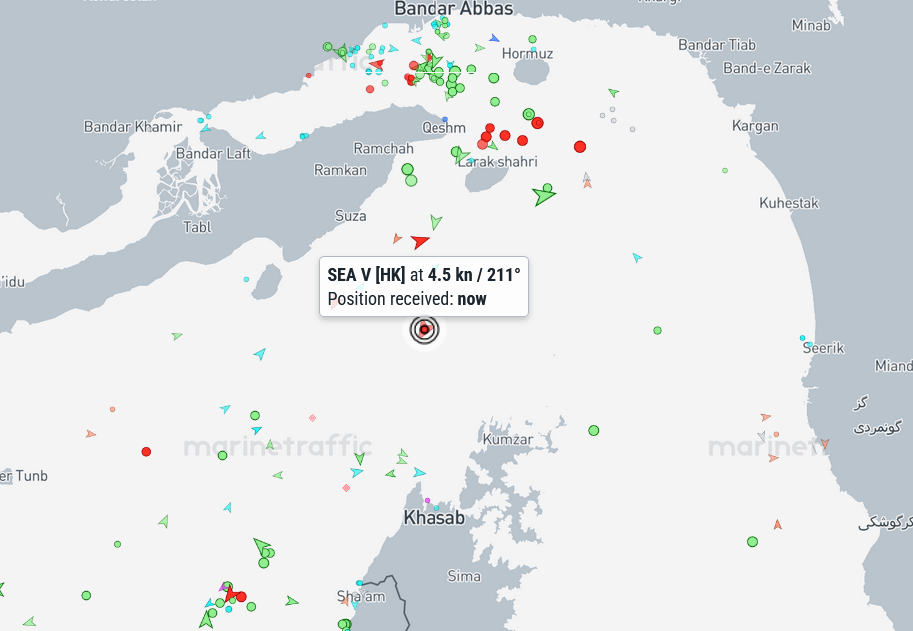Click the green dot vessel just above Hormuz label
The image size is (913, 631).
(532, 39)
